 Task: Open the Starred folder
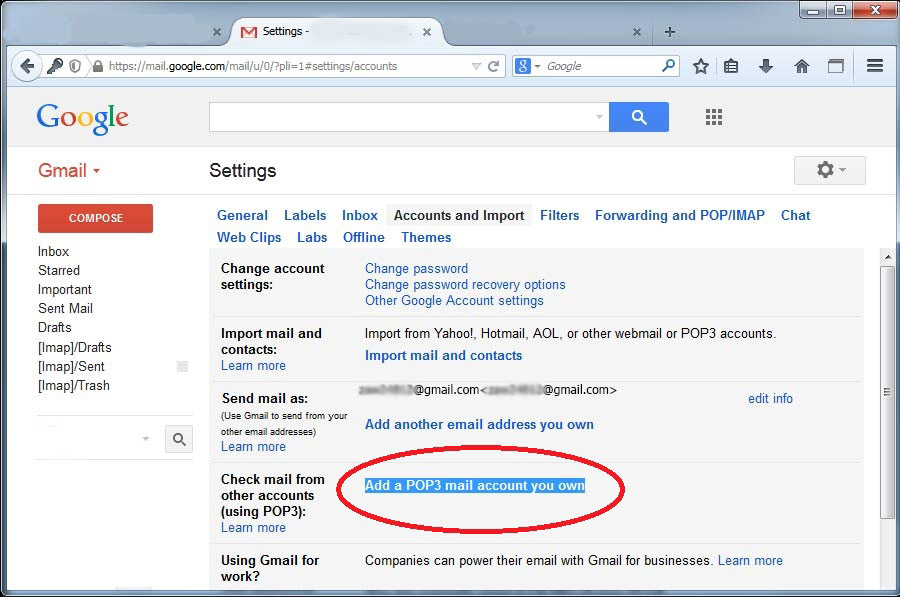[59, 270]
